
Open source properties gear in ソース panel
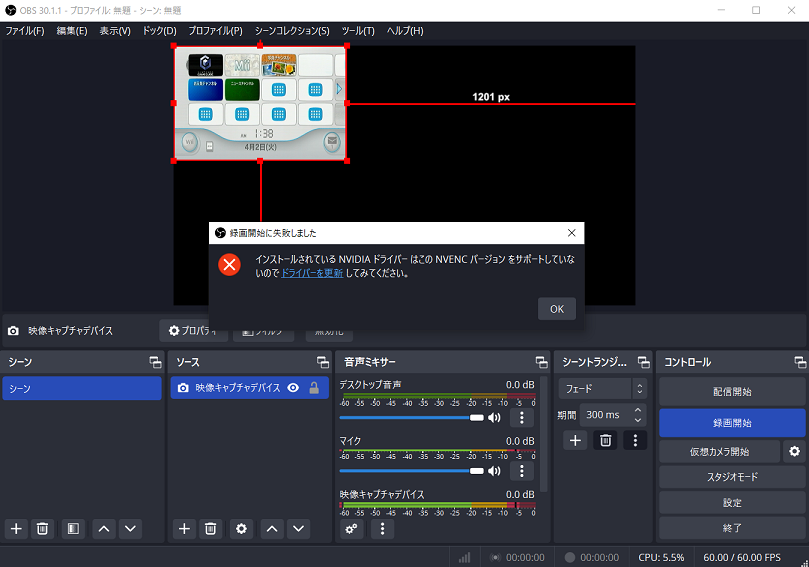(x=241, y=529)
